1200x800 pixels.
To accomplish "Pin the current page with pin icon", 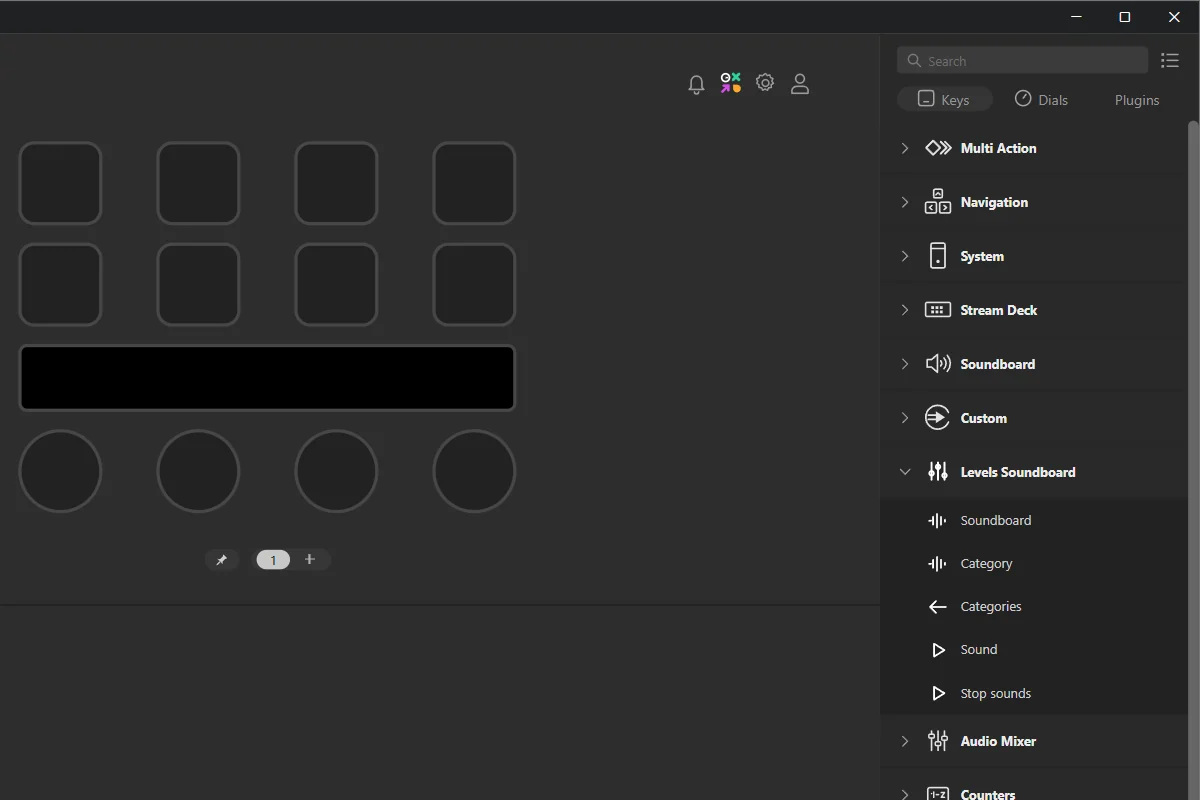I will coord(222,560).
